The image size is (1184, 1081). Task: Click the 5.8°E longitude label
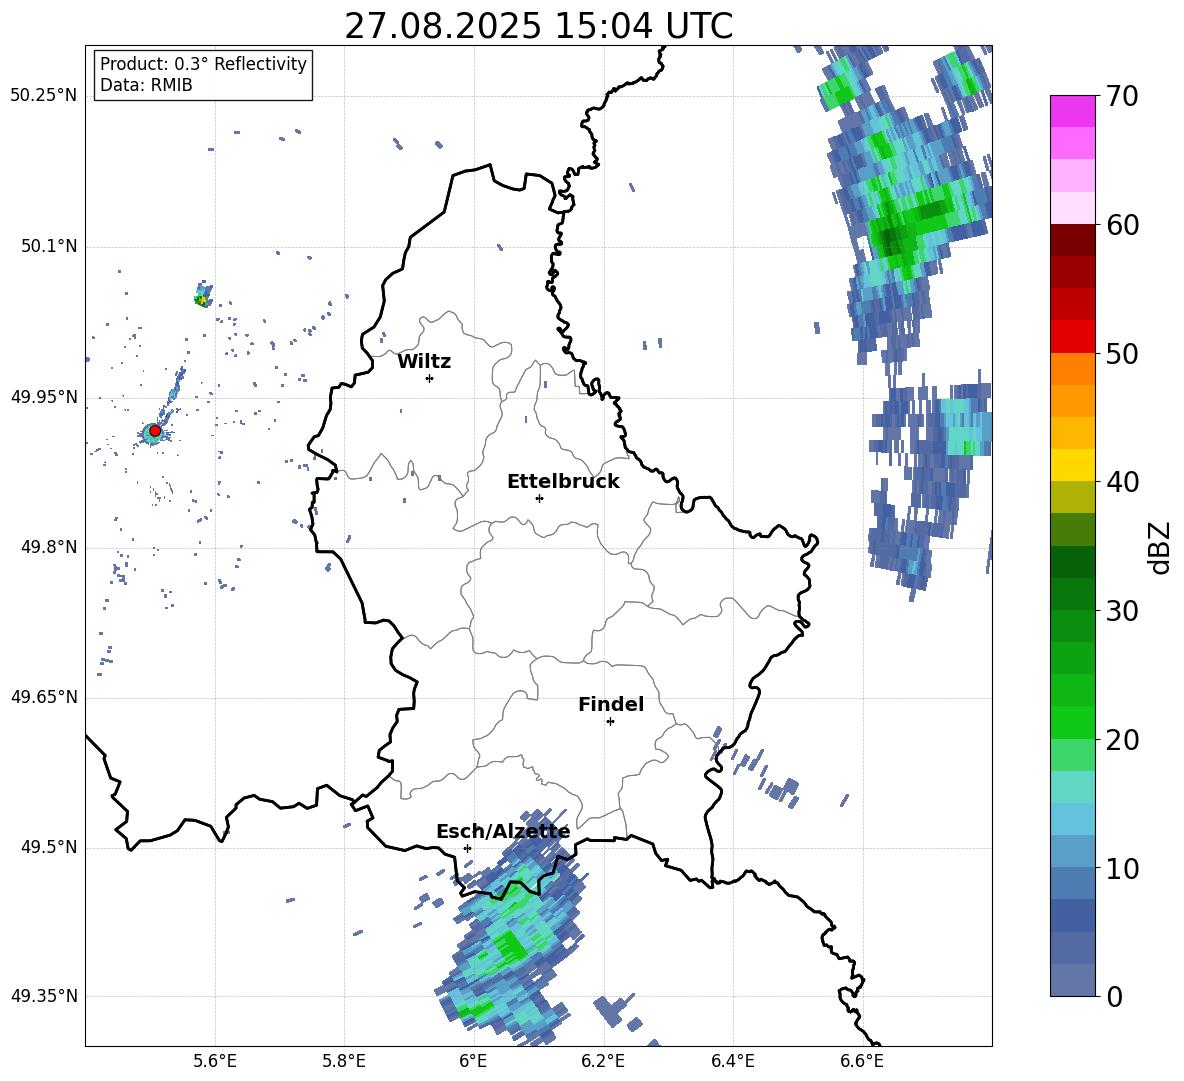click(x=344, y=1061)
